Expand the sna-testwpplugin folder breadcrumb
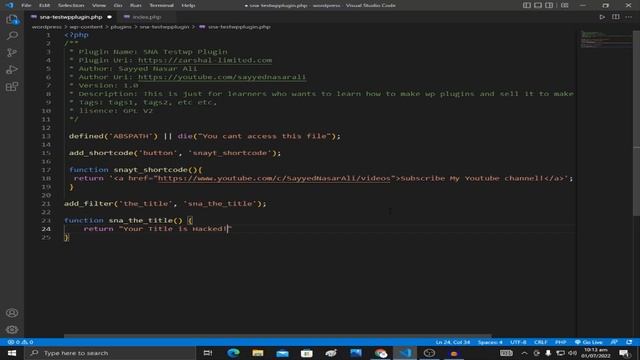This screenshot has width=640, height=360. coord(164,27)
